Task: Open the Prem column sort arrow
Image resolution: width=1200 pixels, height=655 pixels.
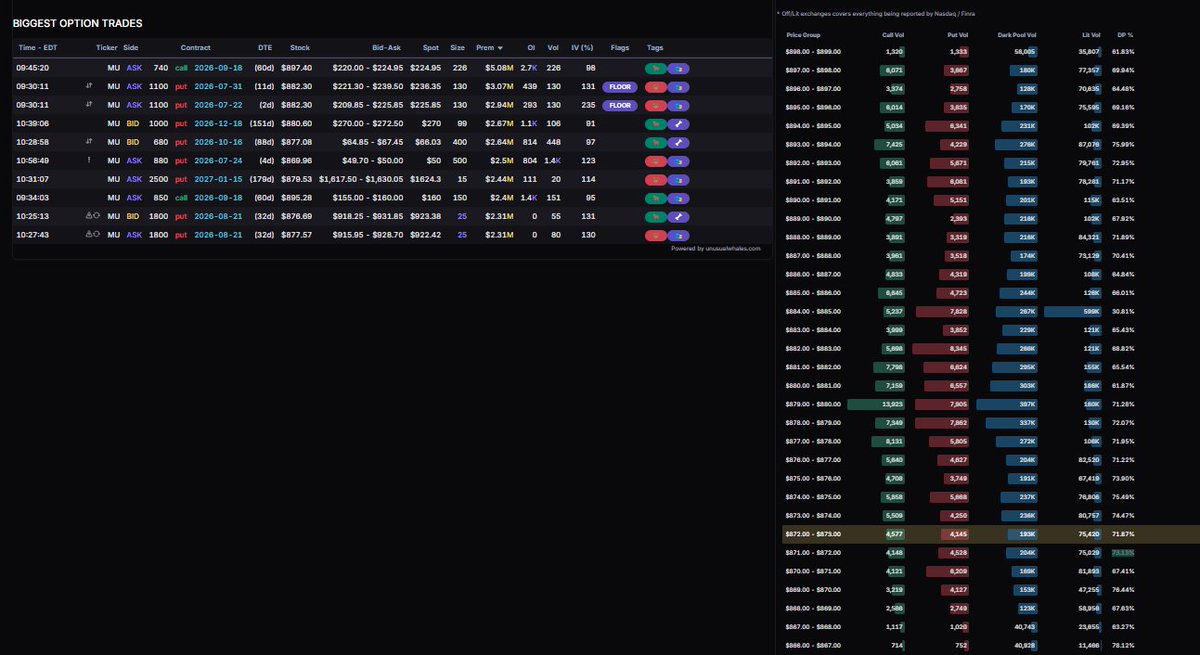Action: pos(500,48)
